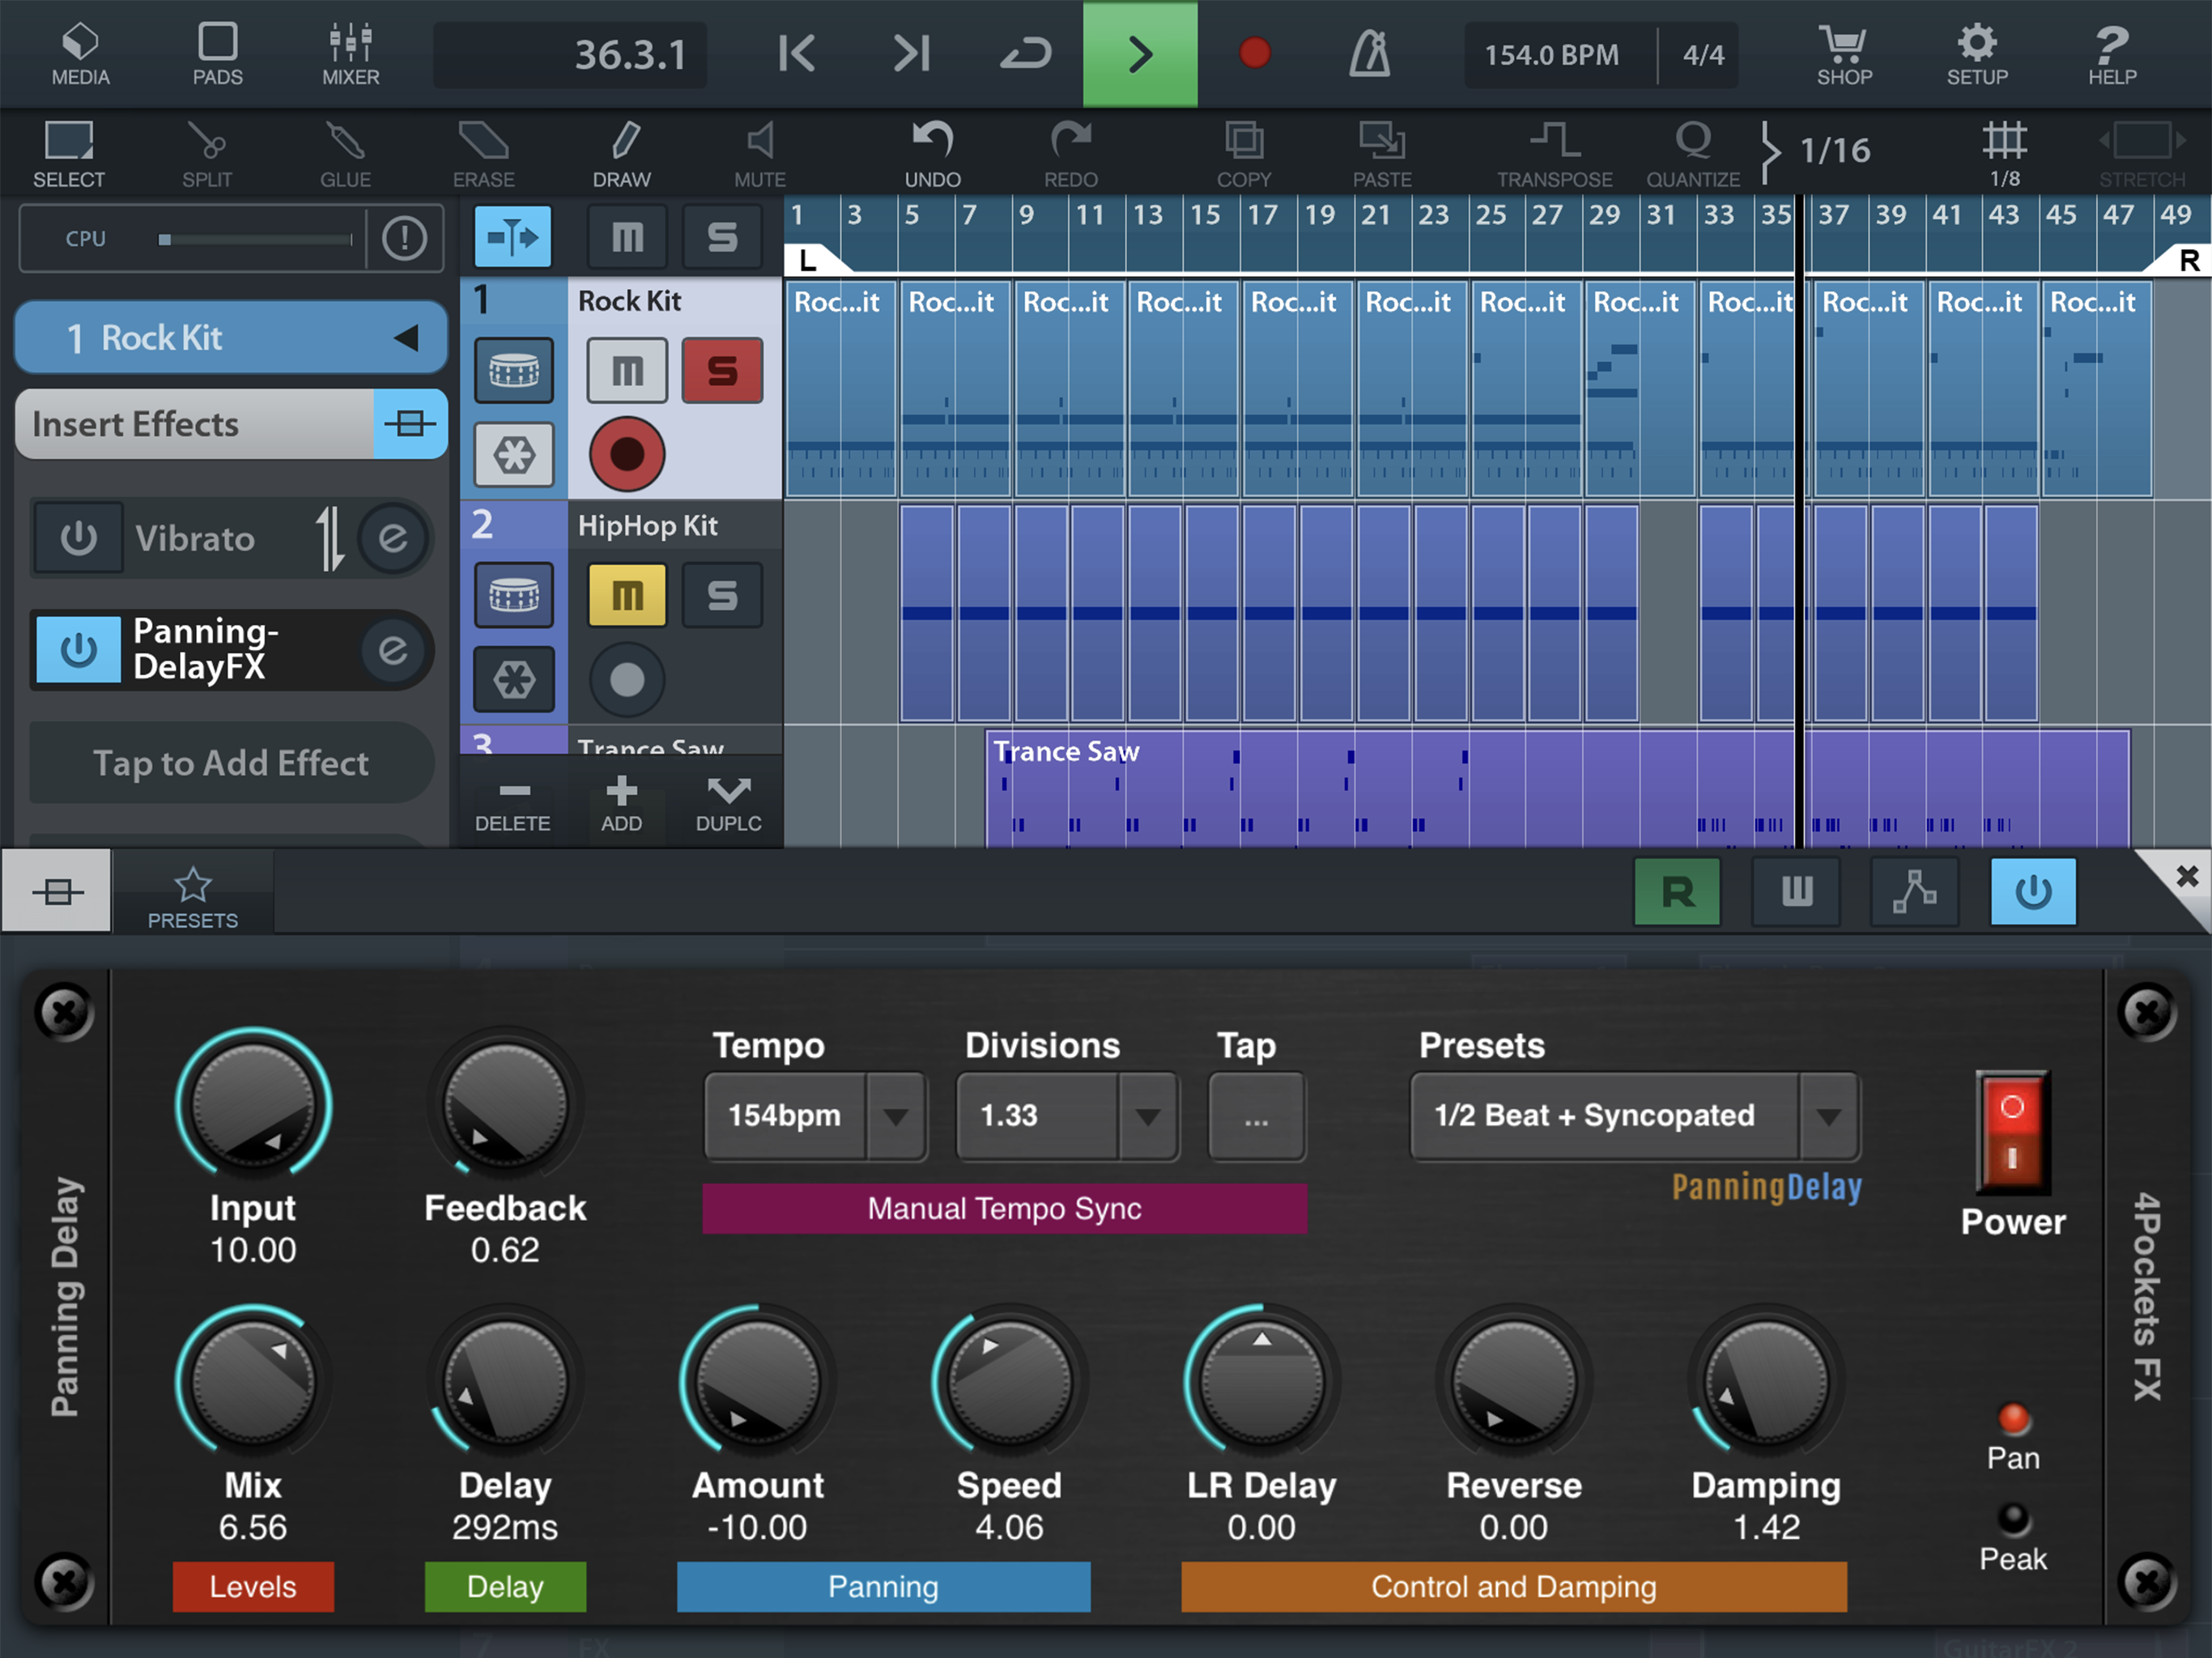This screenshot has height=1658, width=2212.
Task: Toggle the metronome icon
Action: pos(1369,54)
